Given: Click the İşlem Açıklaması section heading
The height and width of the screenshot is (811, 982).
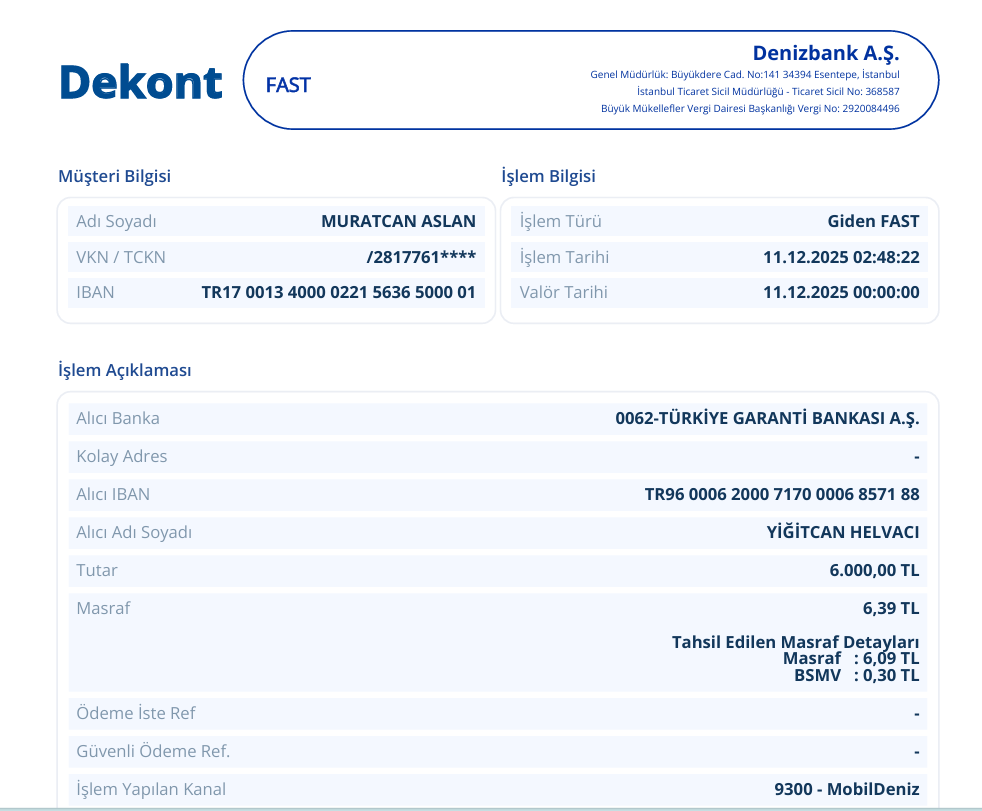Looking at the screenshot, I should click(x=125, y=370).
